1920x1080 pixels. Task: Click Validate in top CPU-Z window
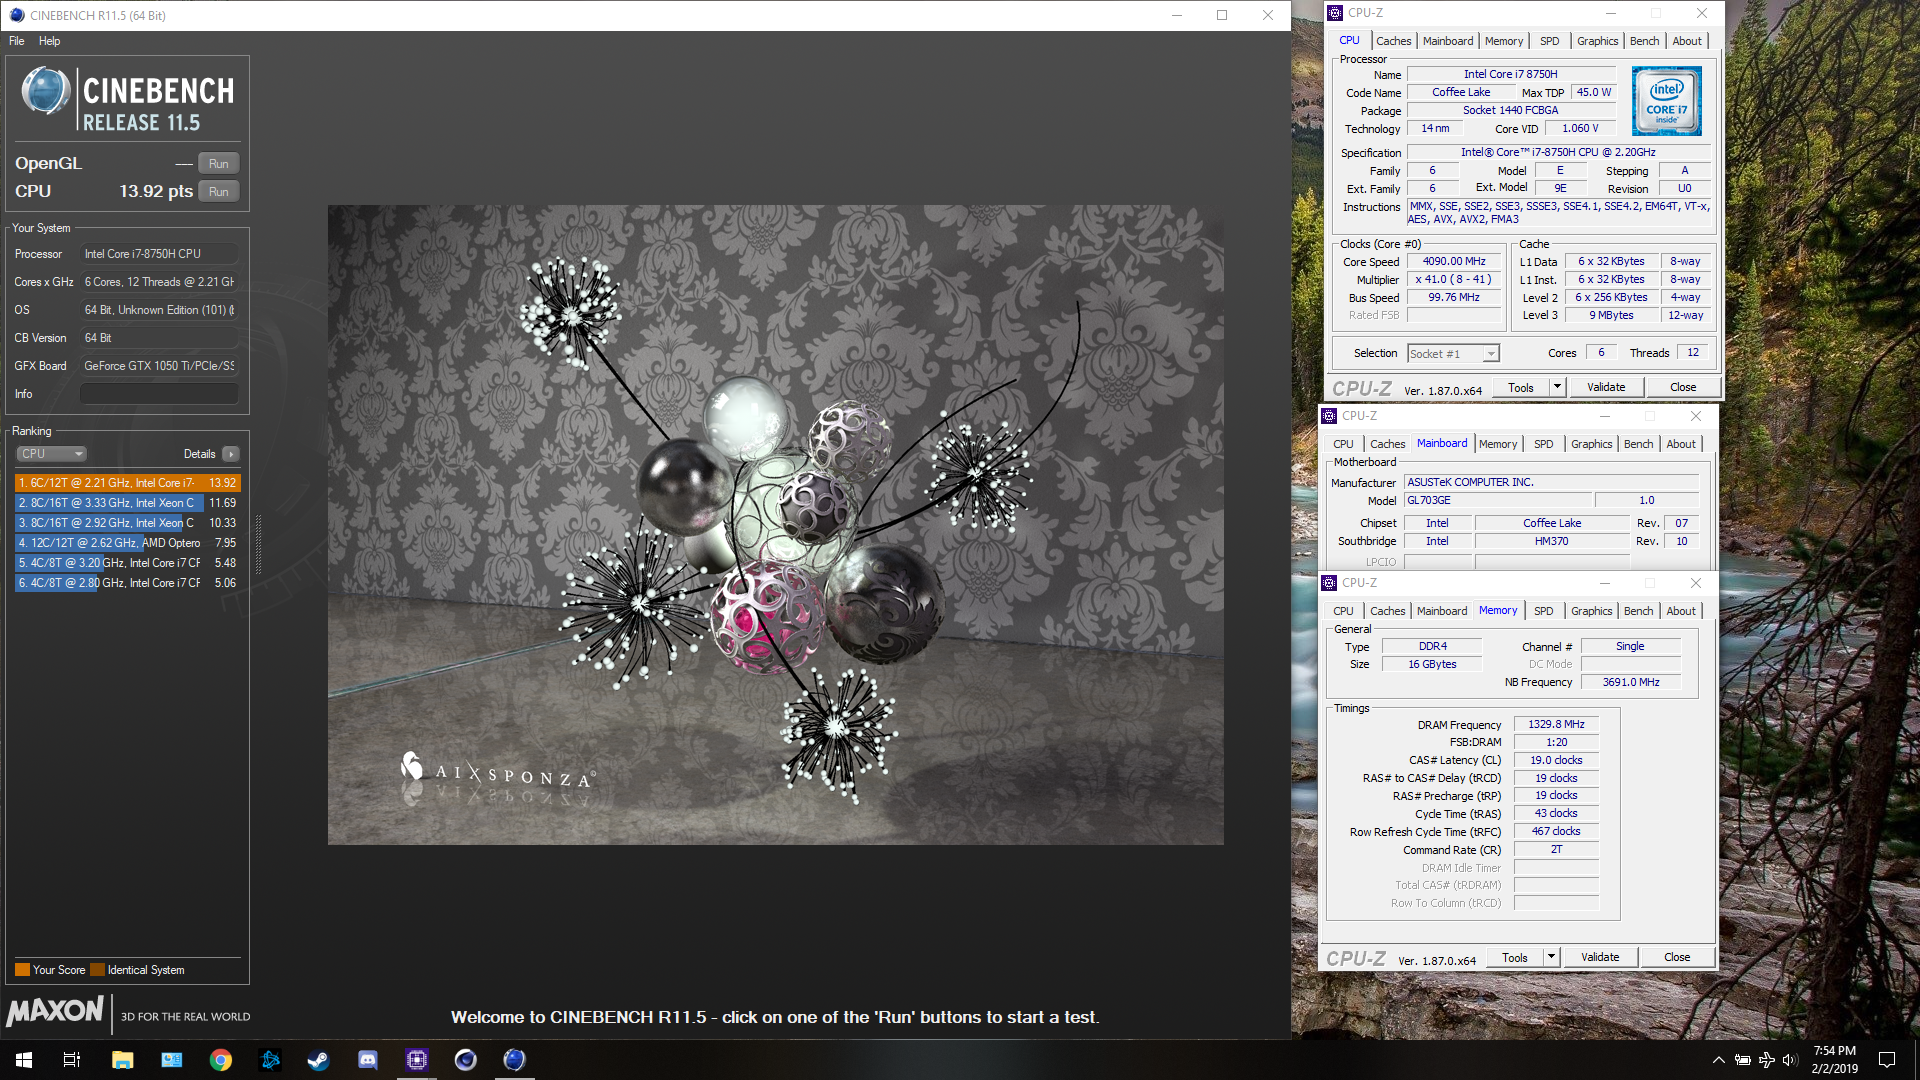pyautogui.click(x=1606, y=388)
